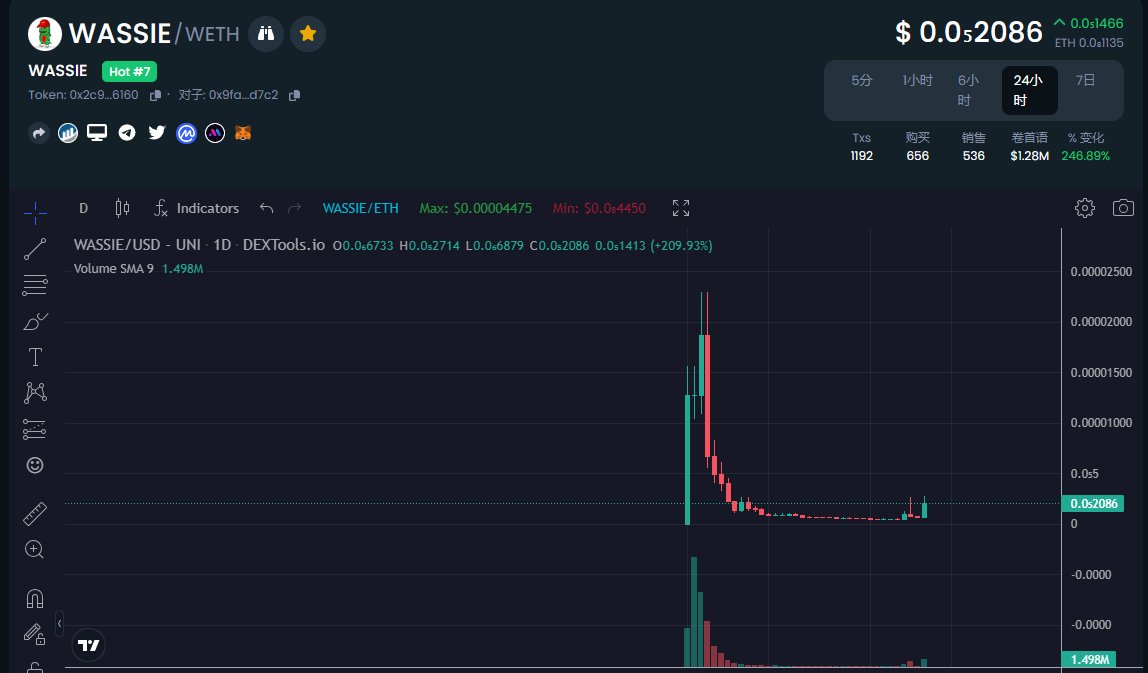Click the 246.89% change value
Screen dimensions: 1148x673
coord(1085,156)
